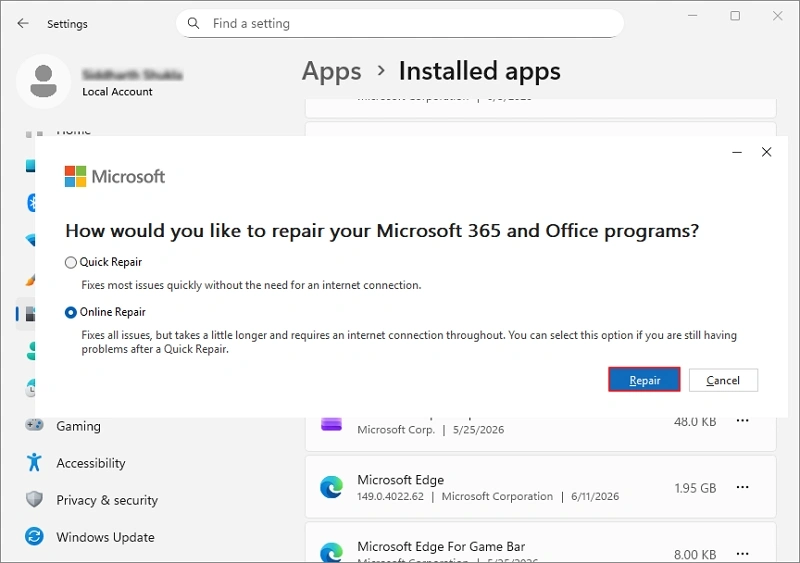Go back using the Settings back arrow

pyautogui.click(x=23, y=23)
